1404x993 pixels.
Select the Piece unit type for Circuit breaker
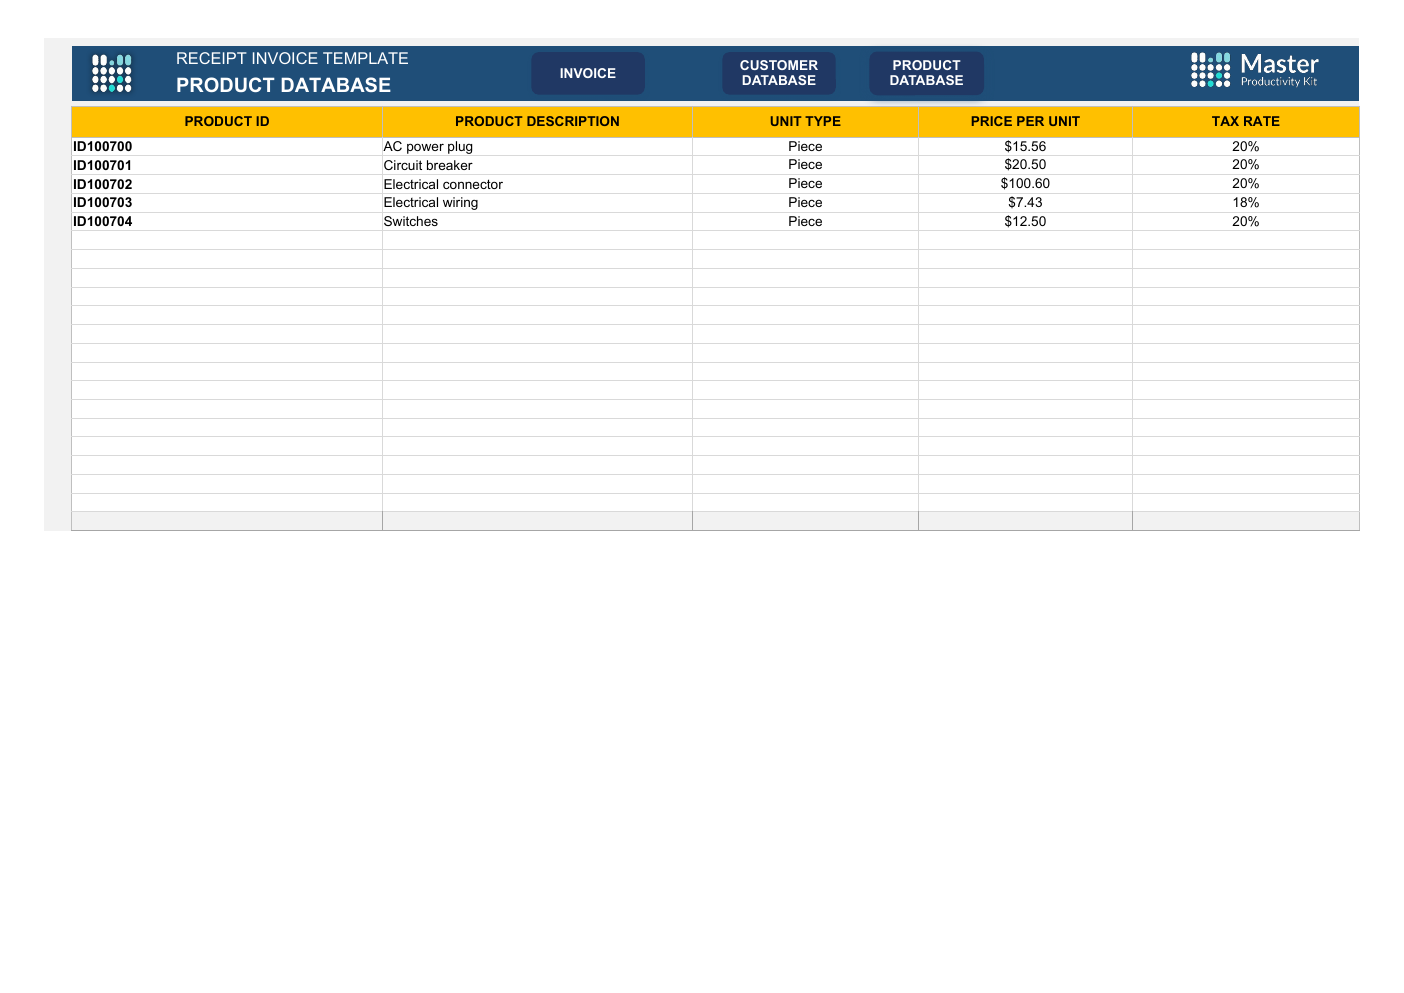click(805, 166)
